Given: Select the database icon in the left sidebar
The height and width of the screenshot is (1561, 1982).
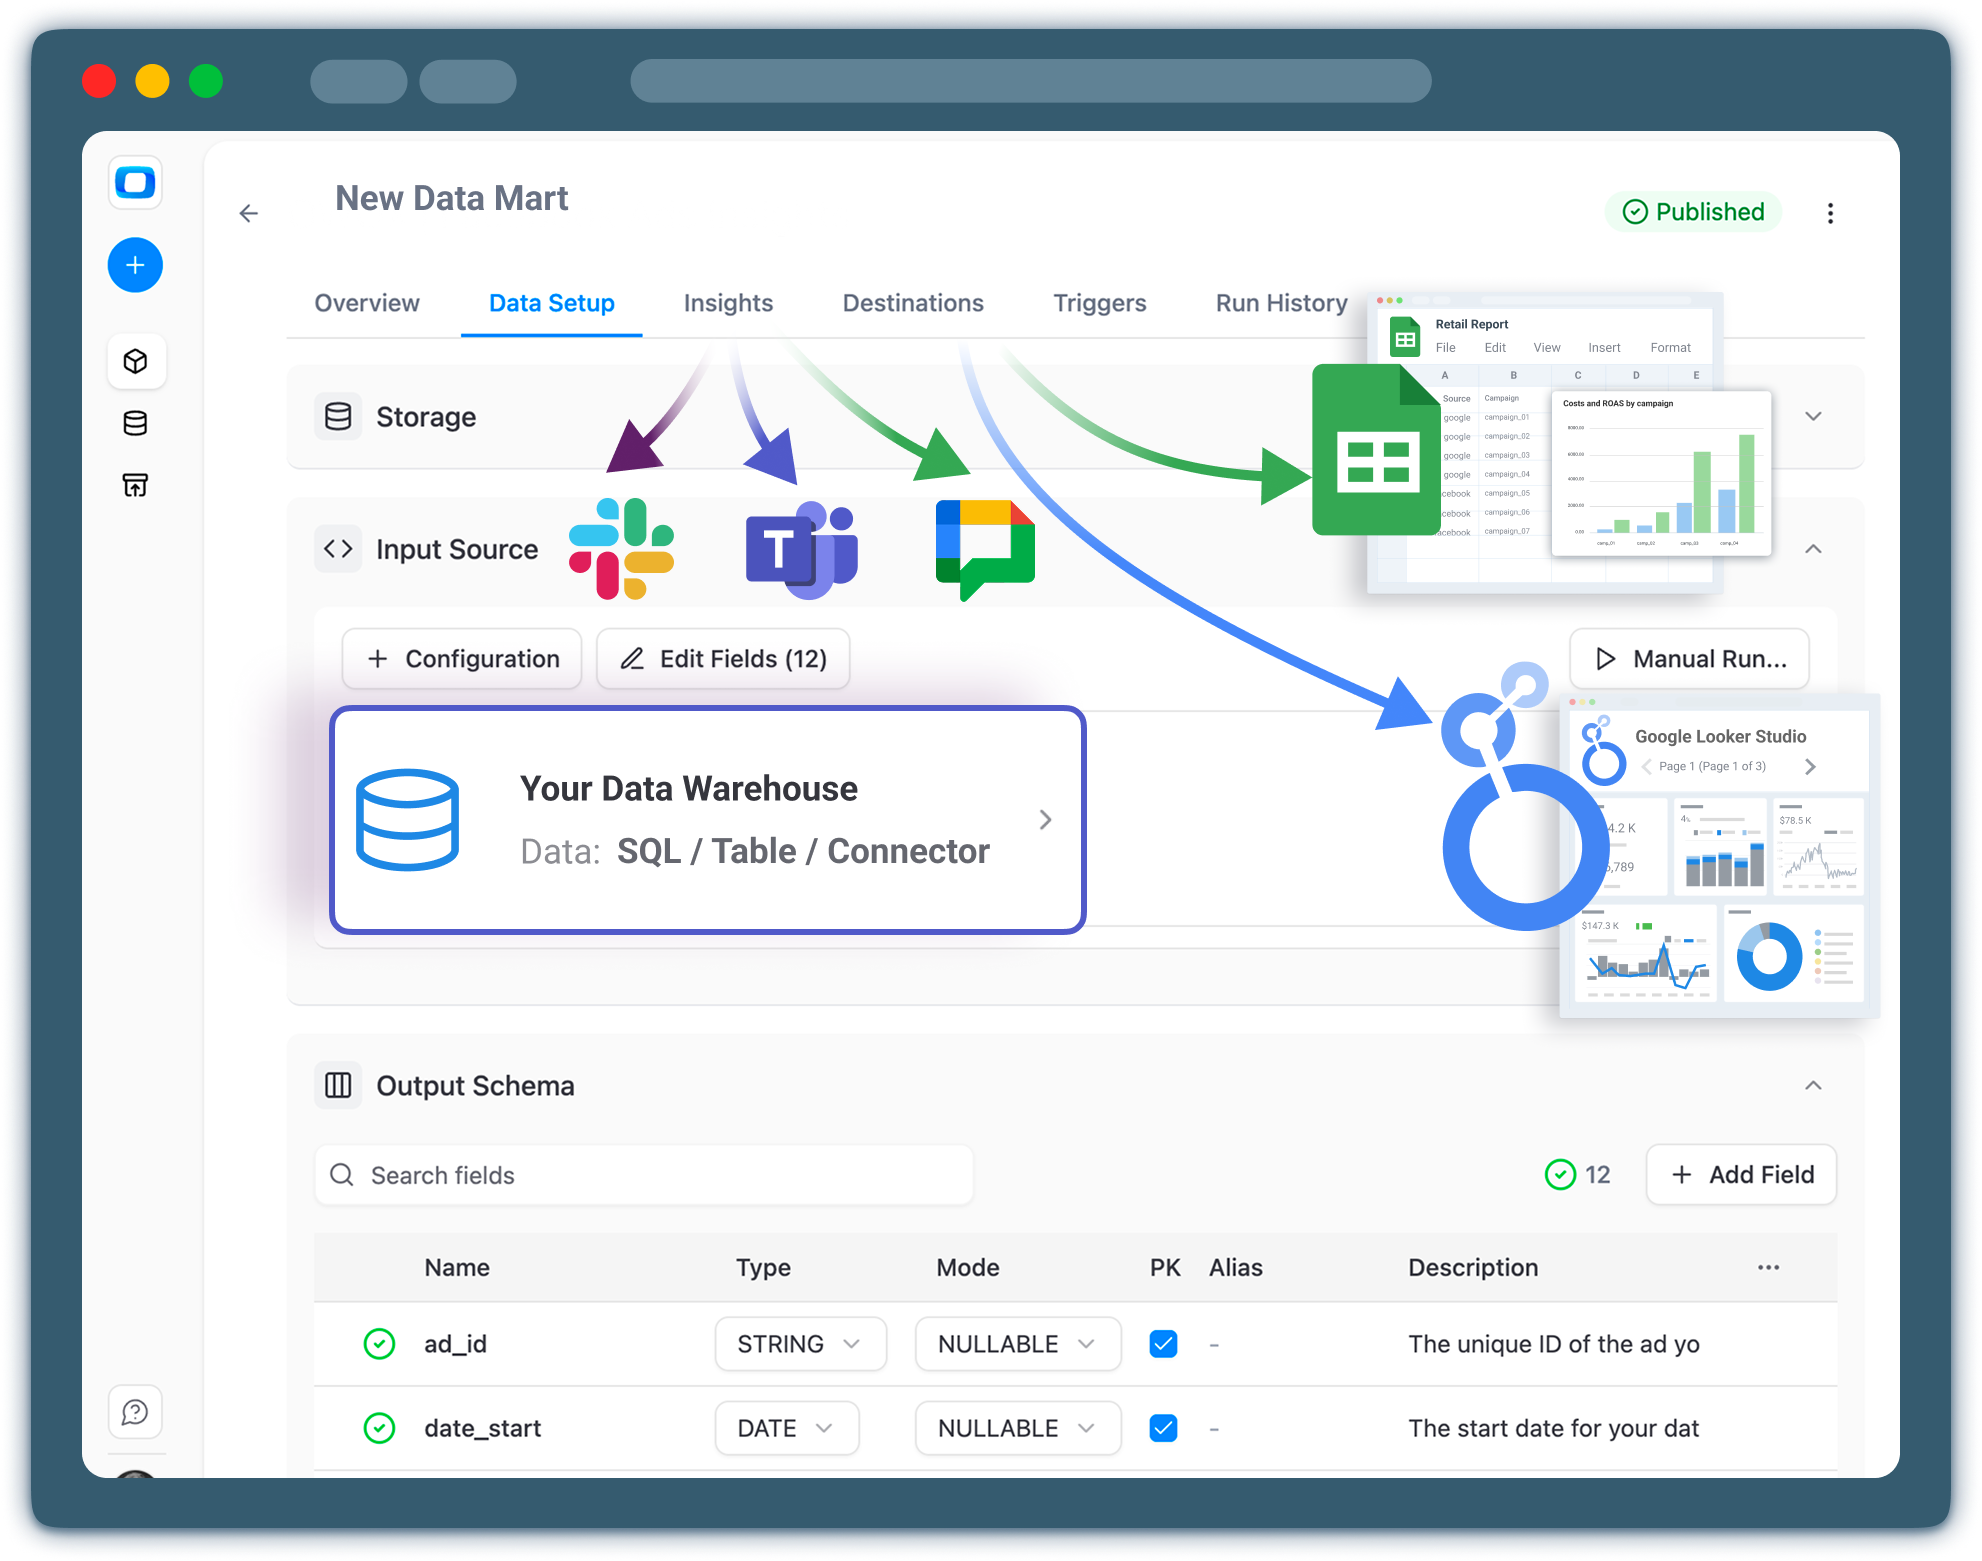Looking at the screenshot, I should tap(135, 422).
